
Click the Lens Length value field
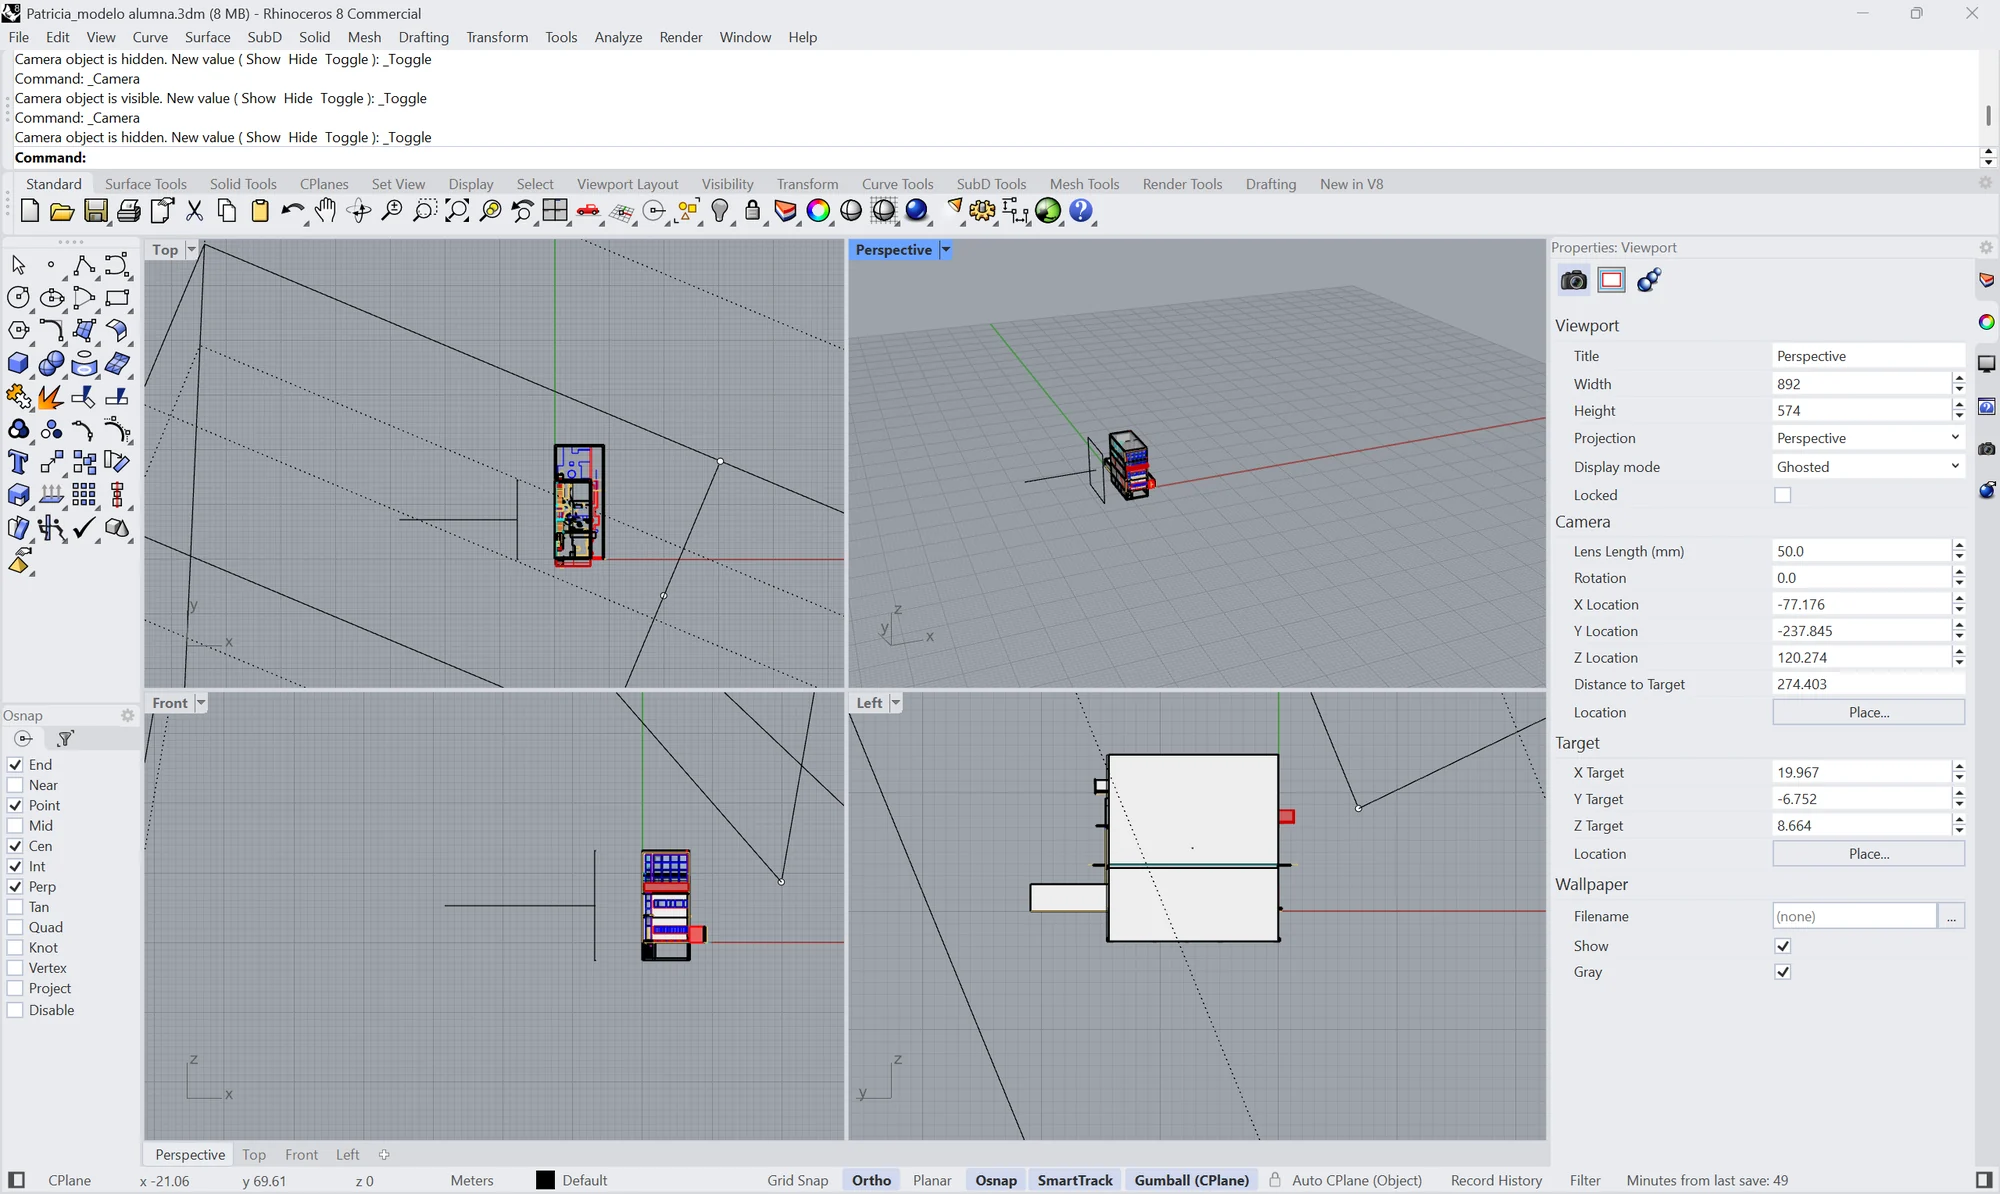point(1861,551)
